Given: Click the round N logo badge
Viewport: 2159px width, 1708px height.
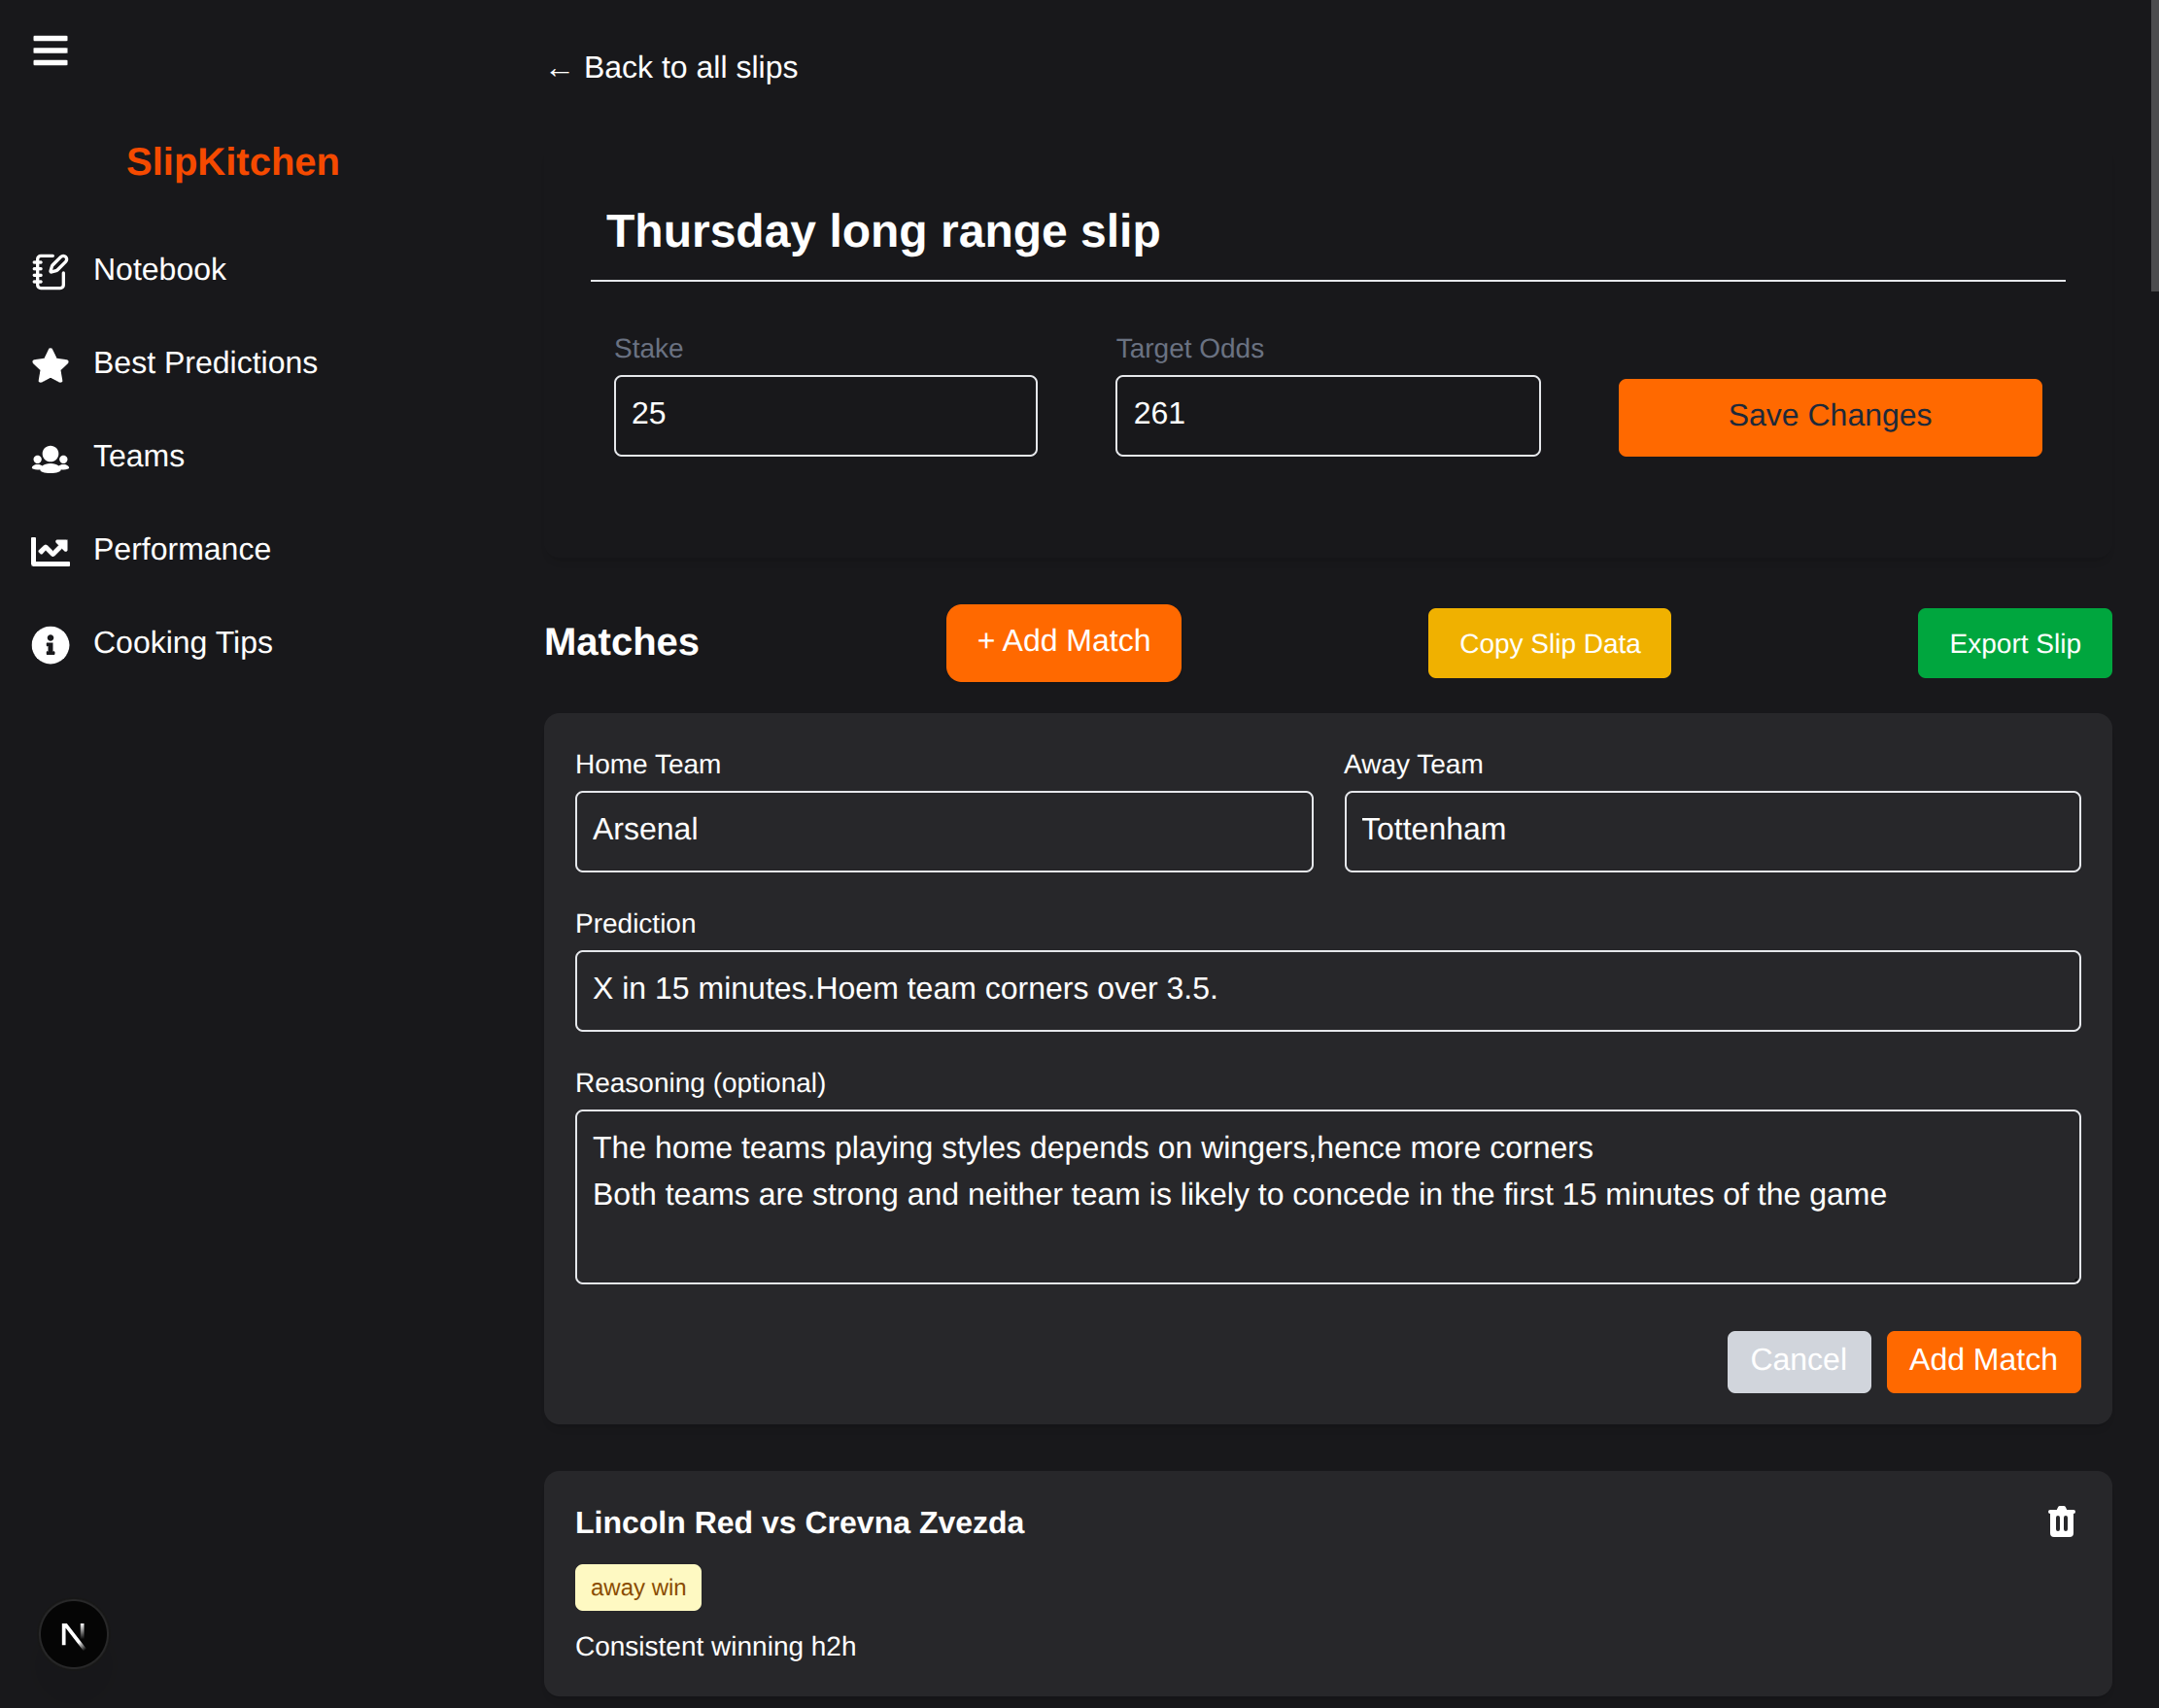Looking at the screenshot, I should click(73, 1634).
